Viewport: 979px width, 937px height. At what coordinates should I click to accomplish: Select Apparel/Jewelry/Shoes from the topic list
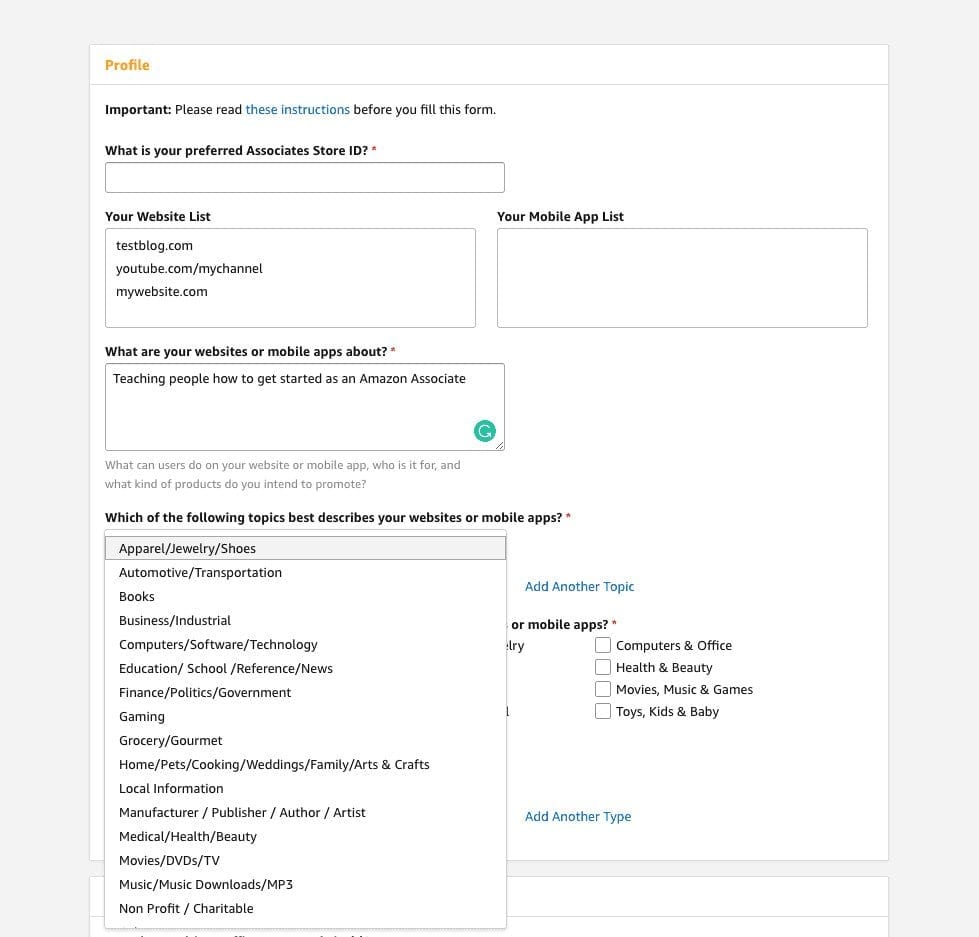[x=305, y=548]
